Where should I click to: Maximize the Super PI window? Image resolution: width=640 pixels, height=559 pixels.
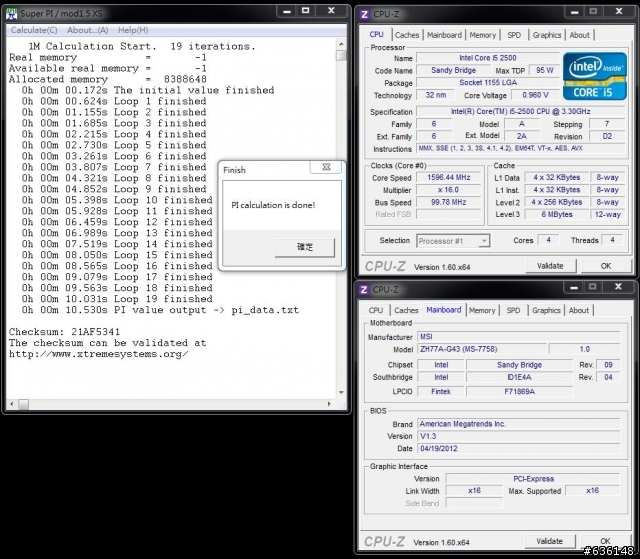tap(305, 11)
